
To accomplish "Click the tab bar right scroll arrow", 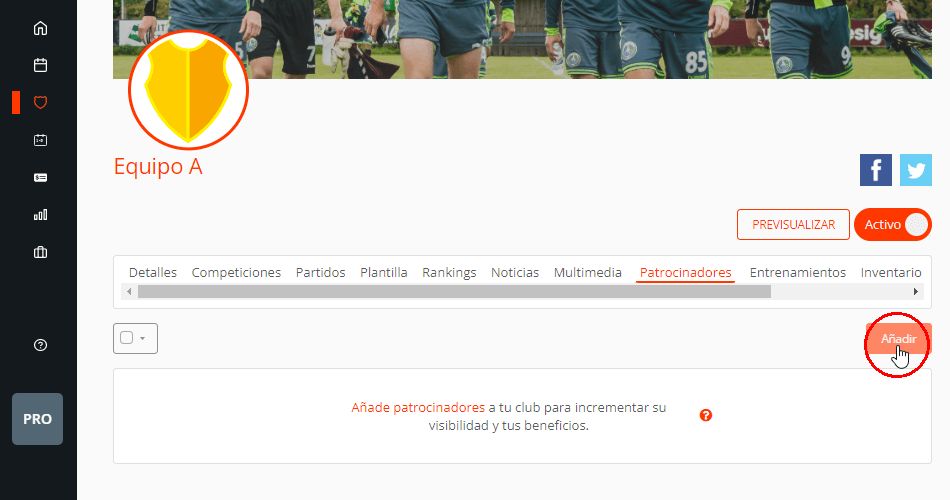I will (915, 292).
